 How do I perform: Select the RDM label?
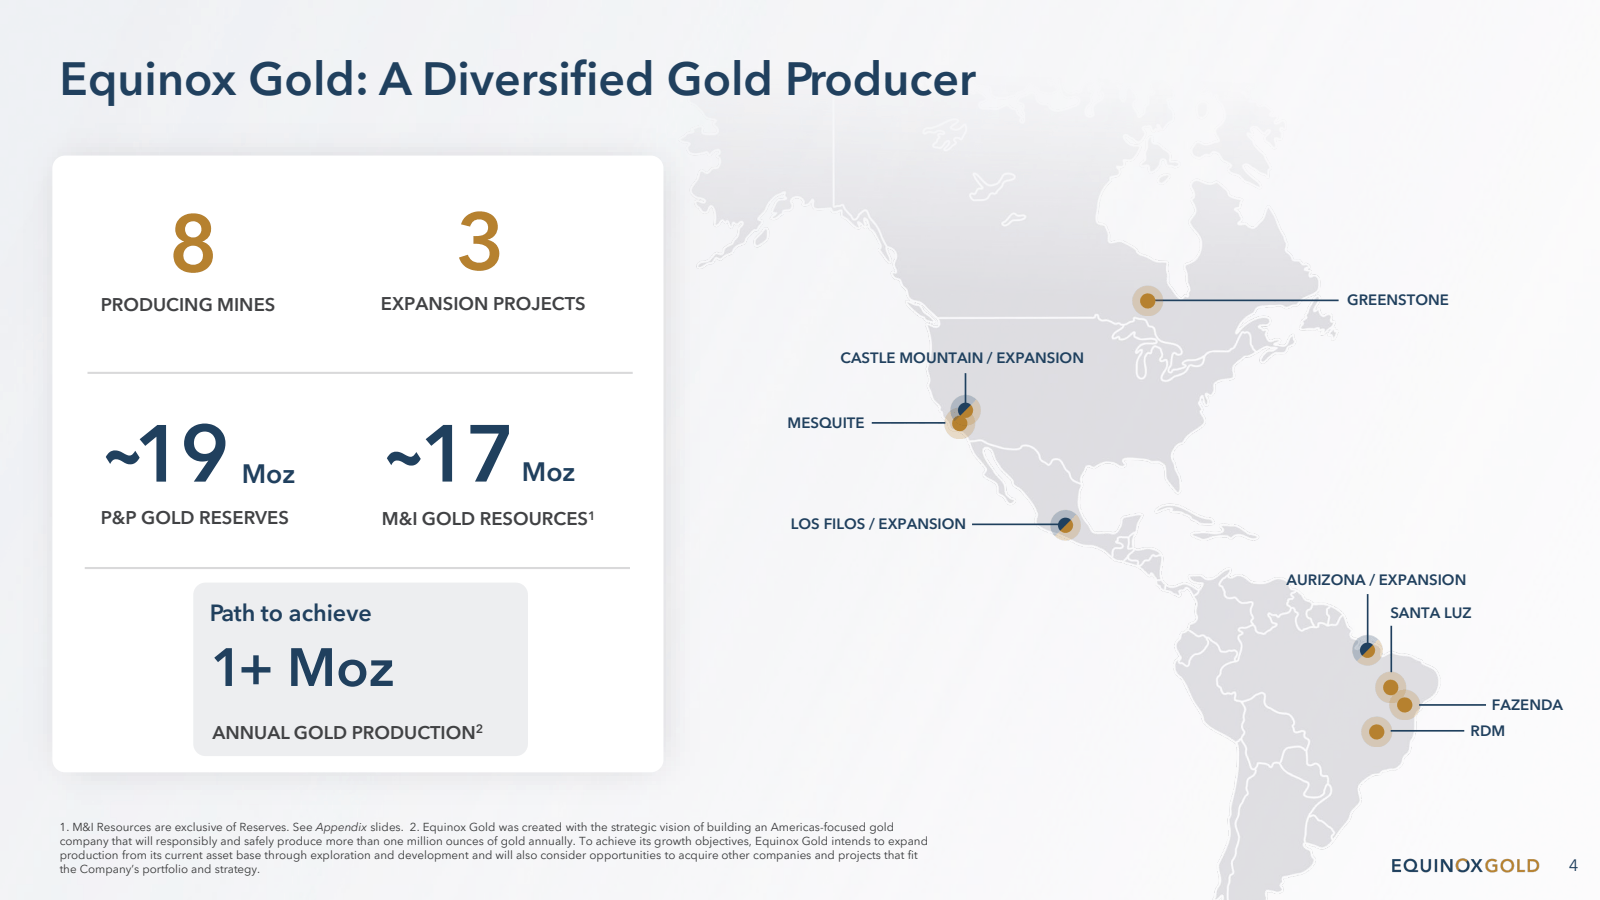pos(1487,731)
